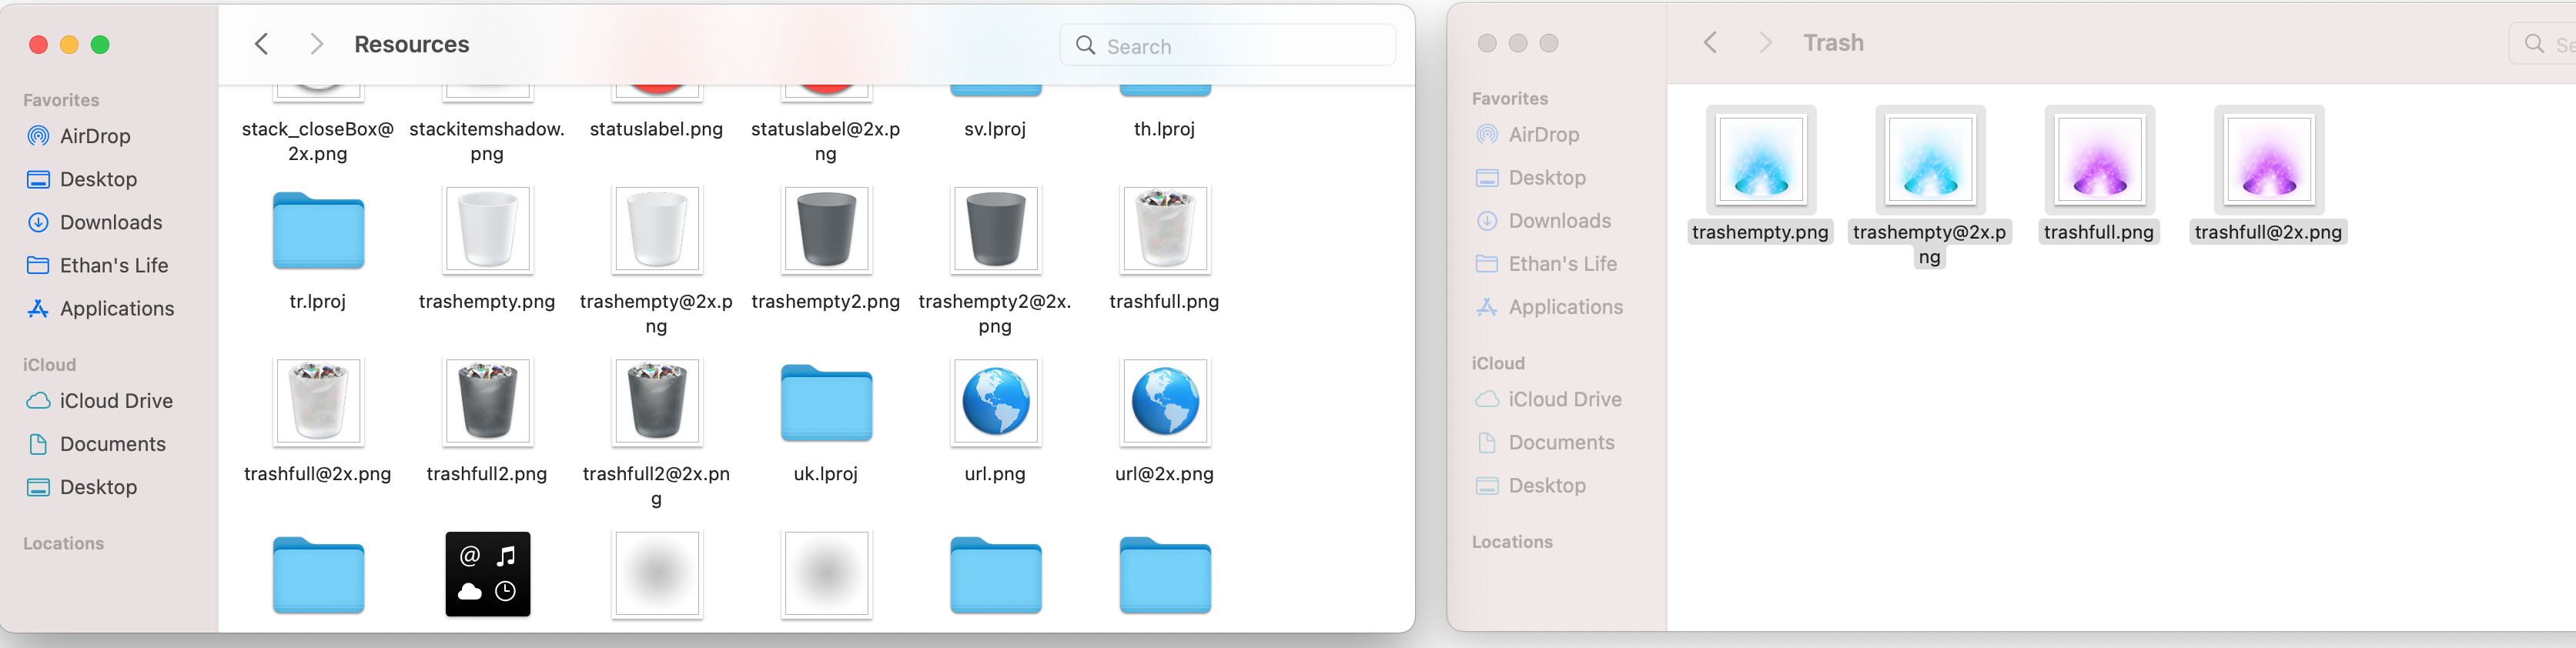2576x648 pixels.
Task: Click the stack_closeBox@2x.png file name
Action: click(x=318, y=141)
